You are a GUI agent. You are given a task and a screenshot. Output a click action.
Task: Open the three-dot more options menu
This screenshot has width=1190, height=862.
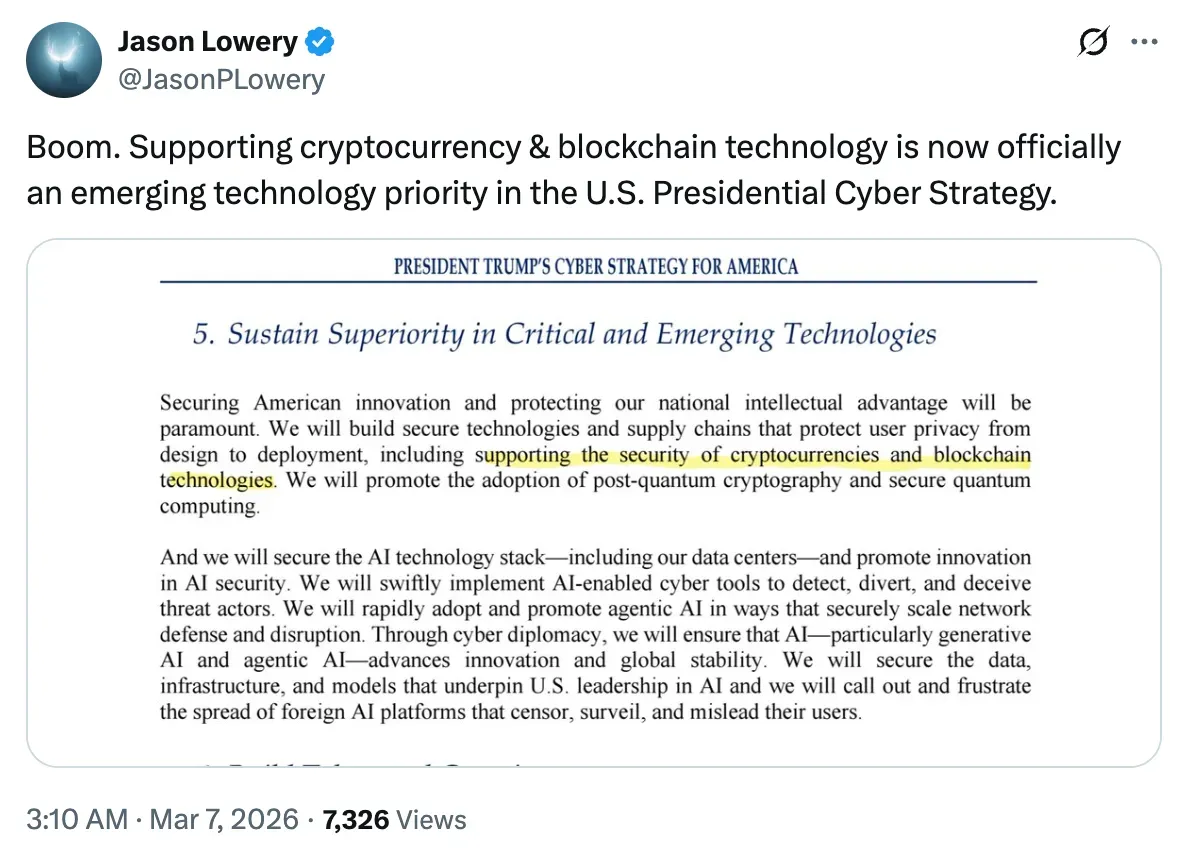click(x=1144, y=43)
